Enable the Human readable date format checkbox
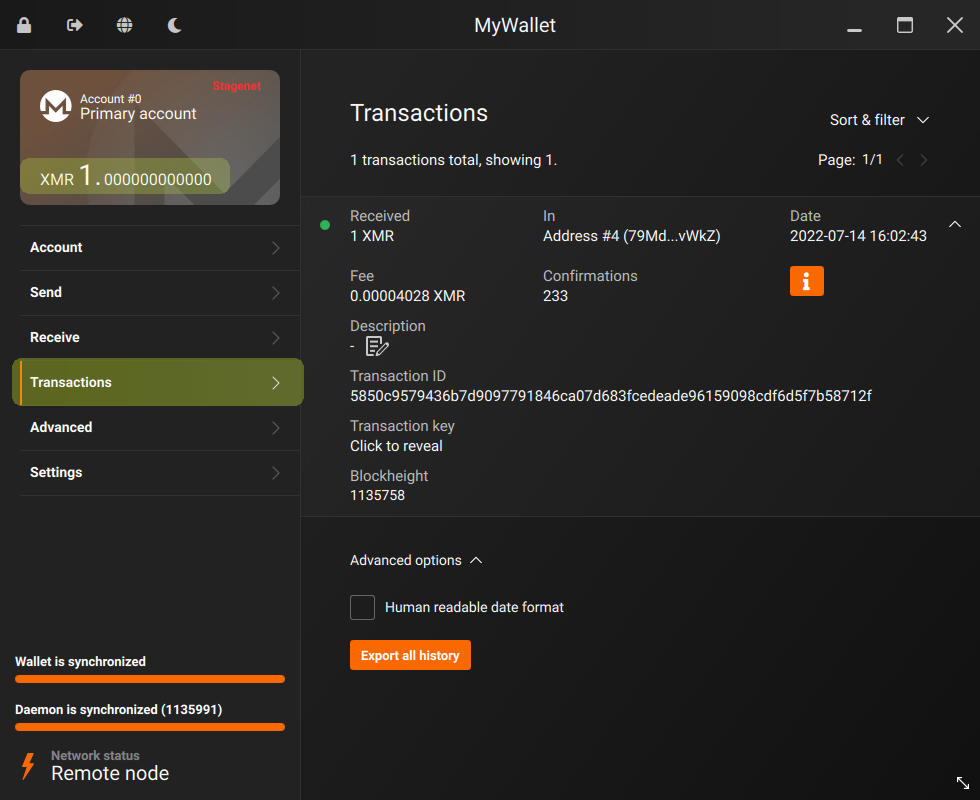 pyautogui.click(x=362, y=607)
